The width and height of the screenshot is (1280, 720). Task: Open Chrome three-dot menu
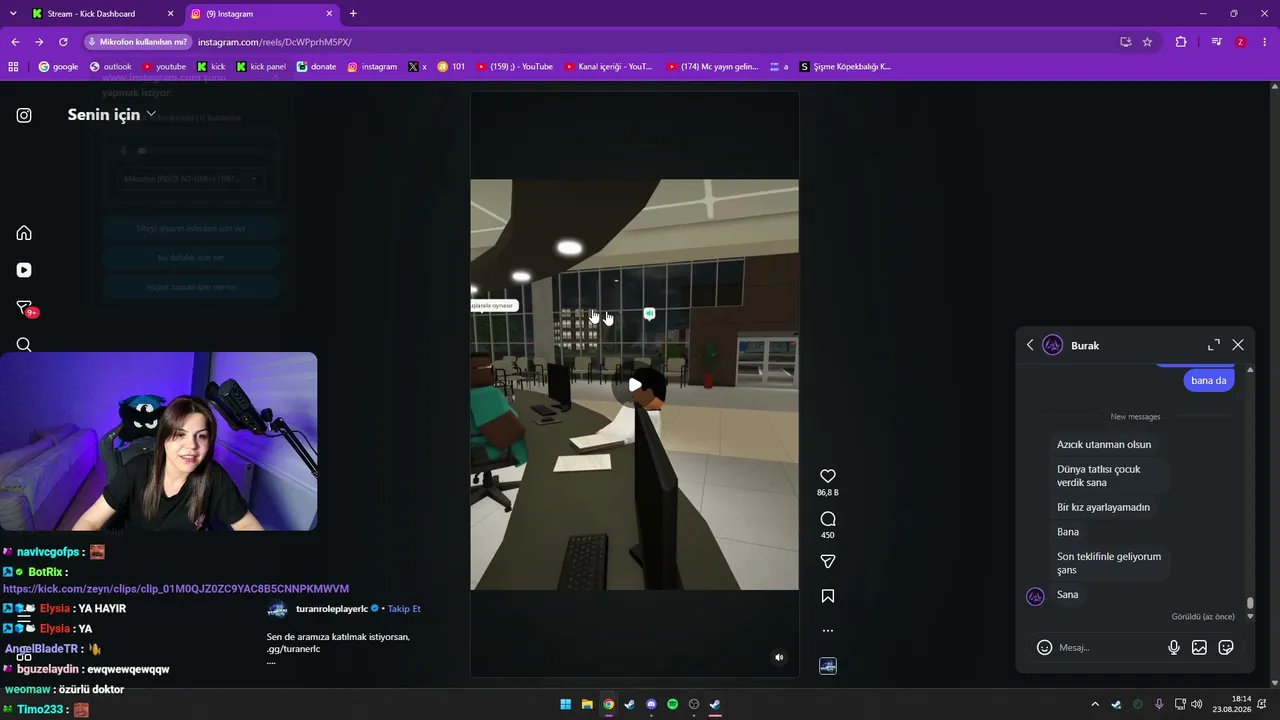[1266, 42]
